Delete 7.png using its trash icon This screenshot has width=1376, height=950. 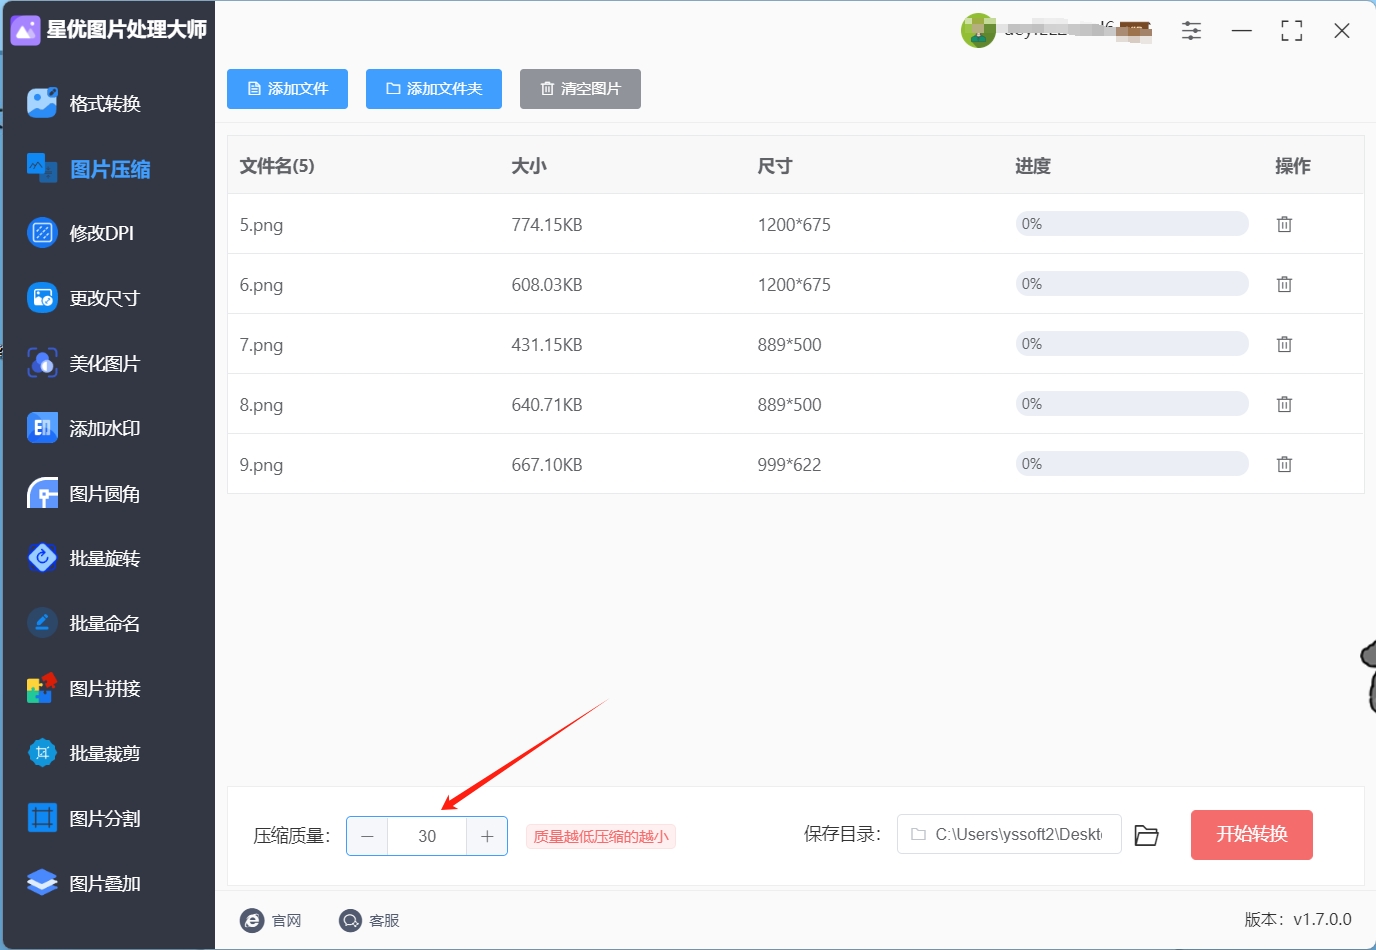pyautogui.click(x=1285, y=344)
